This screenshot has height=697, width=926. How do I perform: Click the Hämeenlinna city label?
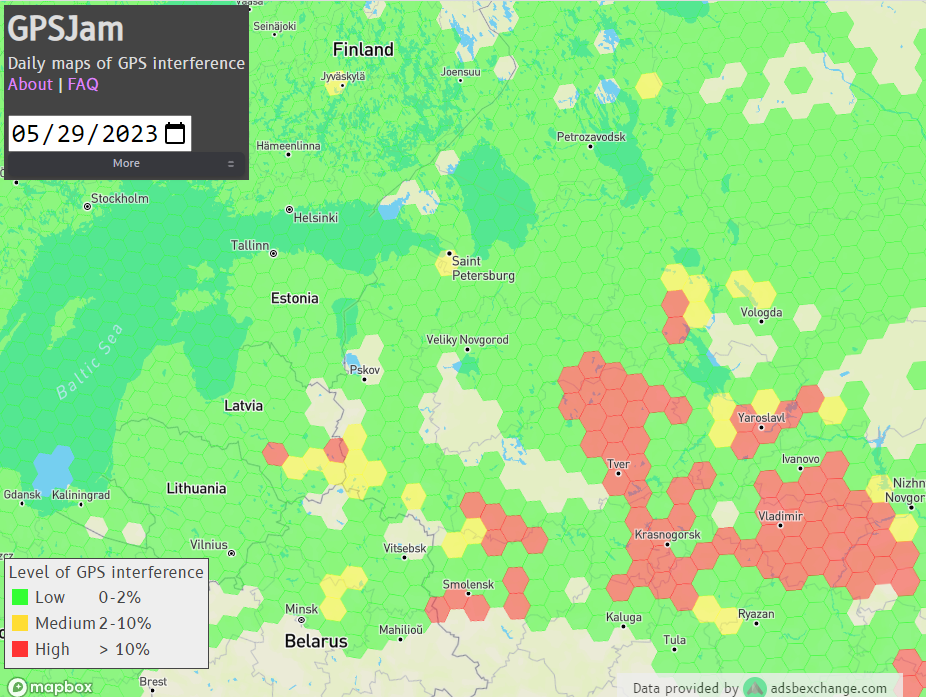(288, 146)
